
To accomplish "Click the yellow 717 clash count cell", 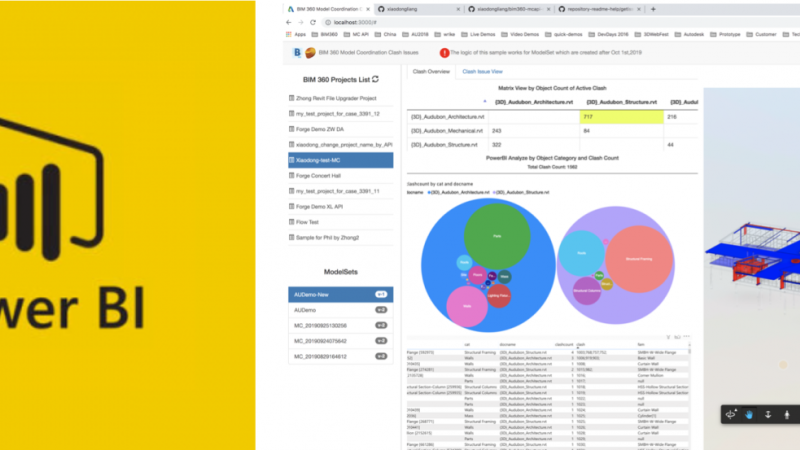I will [621, 117].
